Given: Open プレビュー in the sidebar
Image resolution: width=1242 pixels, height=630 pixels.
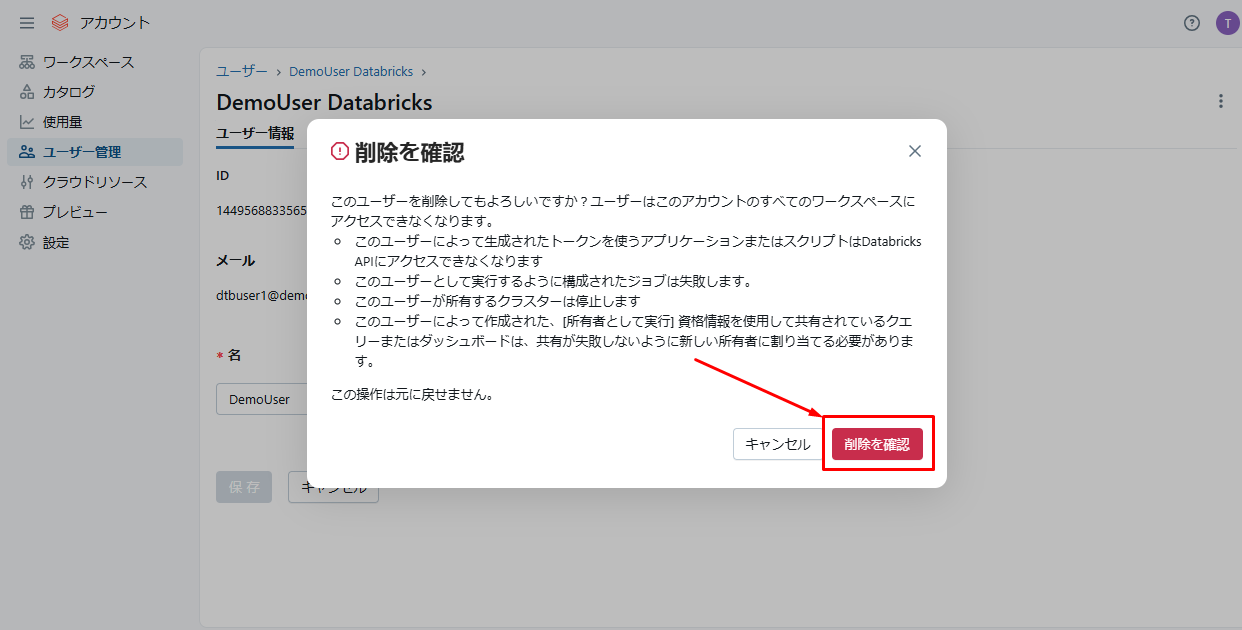Looking at the screenshot, I should (95, 212).
